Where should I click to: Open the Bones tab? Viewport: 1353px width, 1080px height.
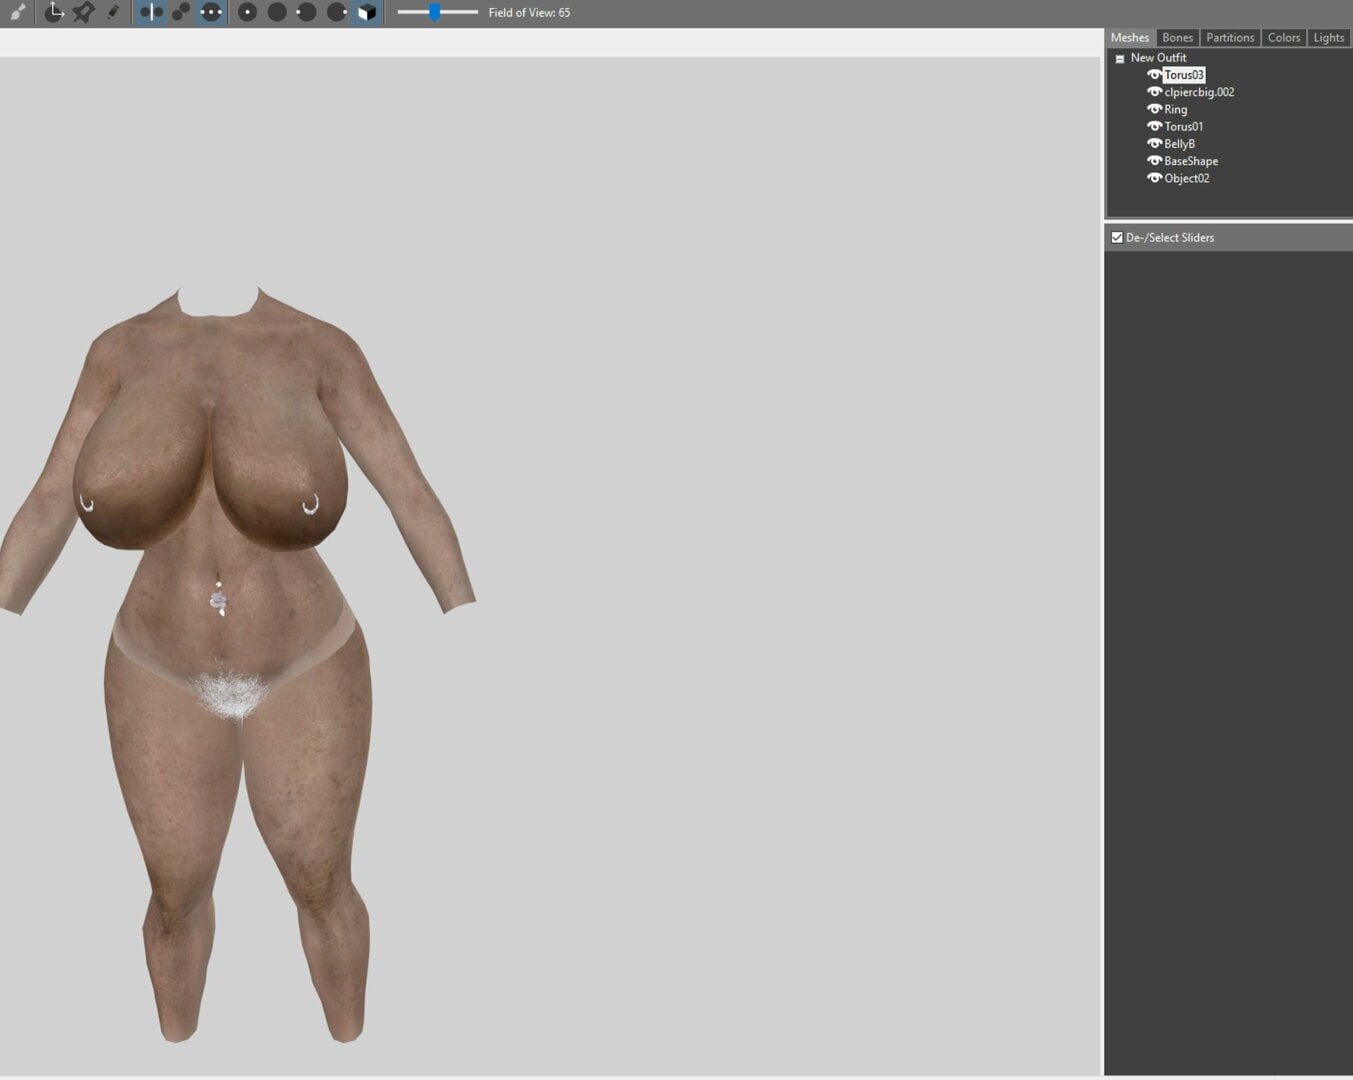pyautogui.click(x=1177, y=38)
